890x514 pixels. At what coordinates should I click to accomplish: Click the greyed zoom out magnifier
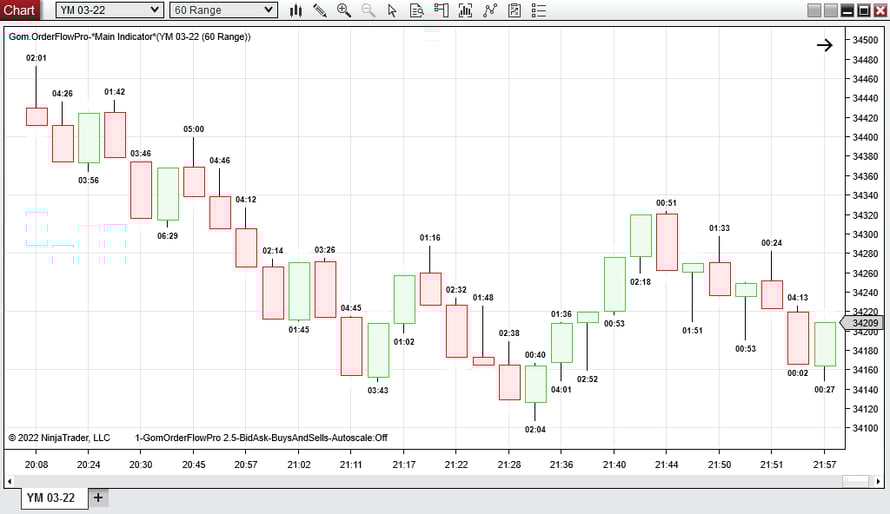coord(368,10)
